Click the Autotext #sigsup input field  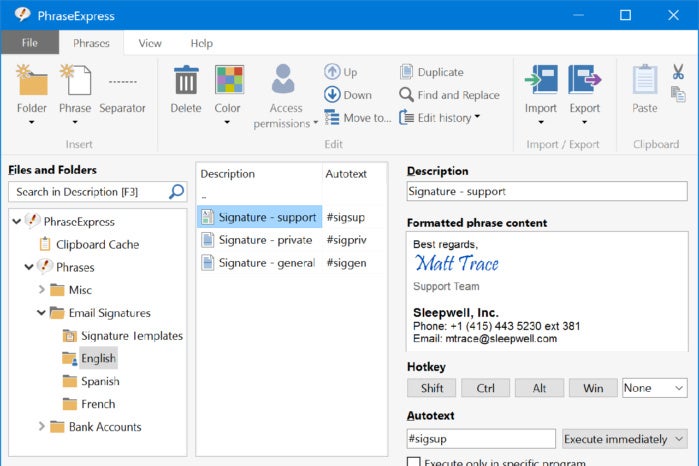pos(481,439)
